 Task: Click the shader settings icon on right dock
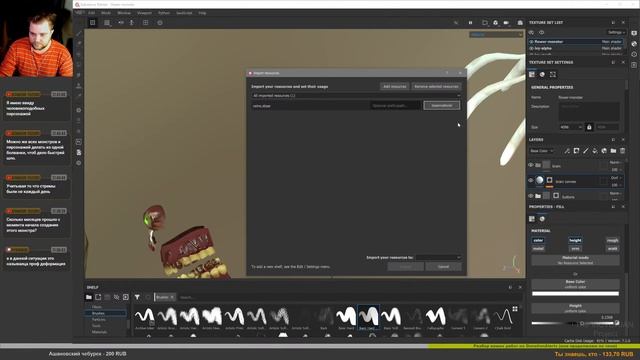click(x=634, y=44)
